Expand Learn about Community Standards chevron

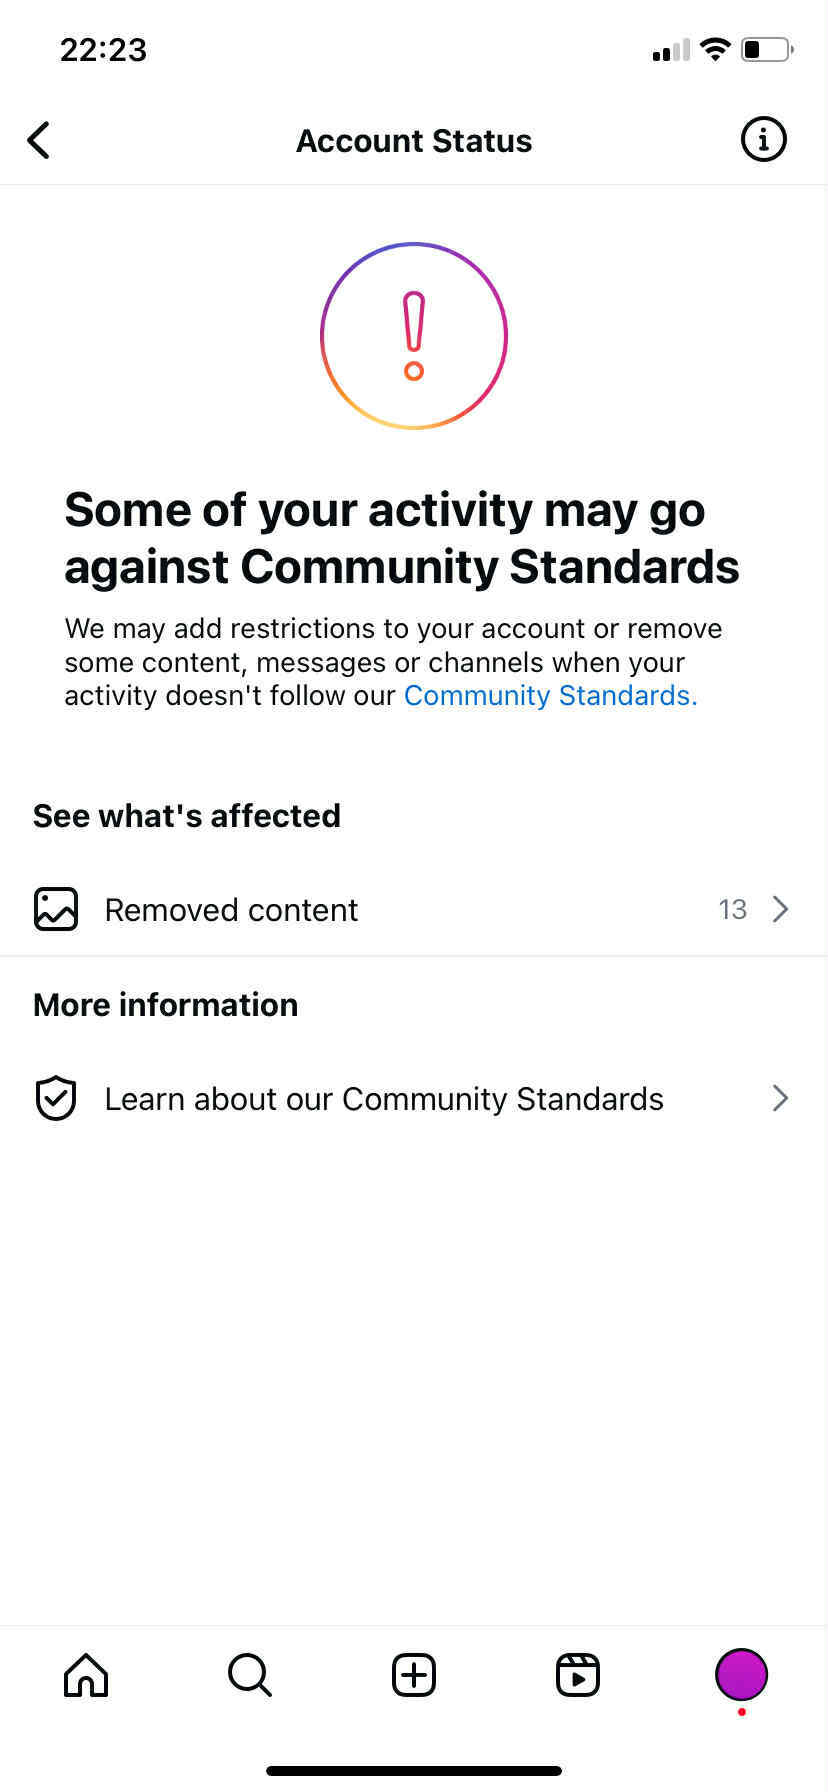[x=781, y=1098]
